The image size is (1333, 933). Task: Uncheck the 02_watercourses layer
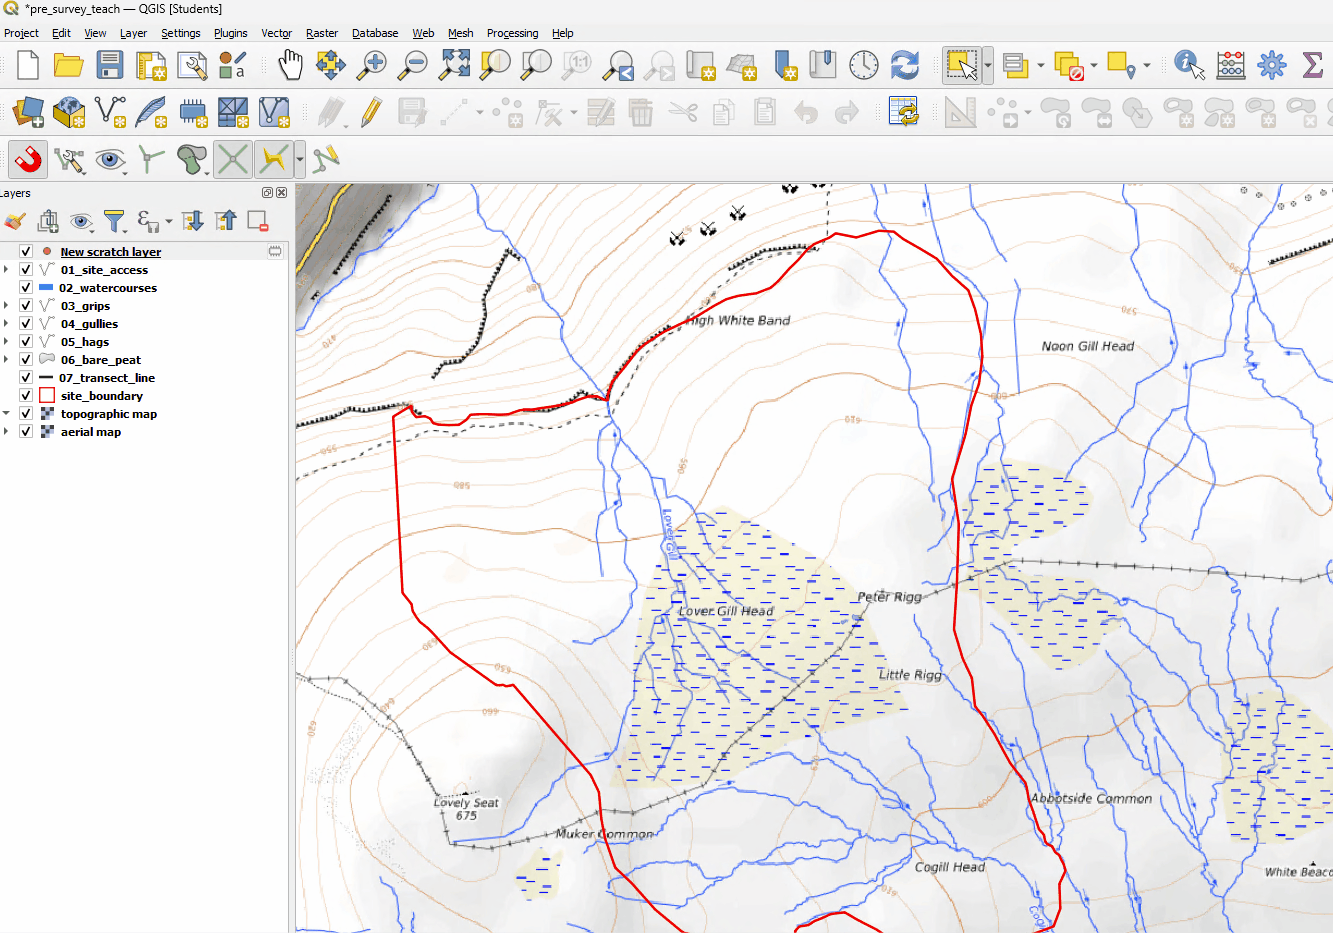coord(25,287)
